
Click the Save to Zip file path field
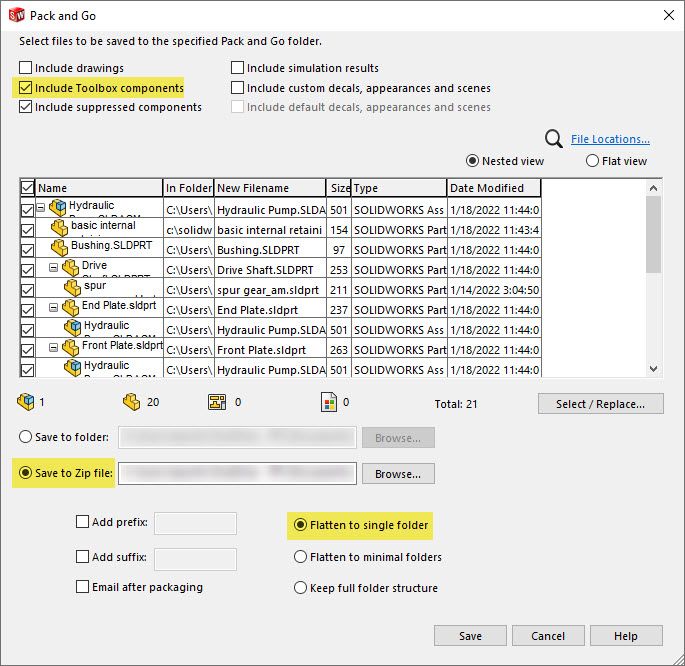tap(237, 473)
